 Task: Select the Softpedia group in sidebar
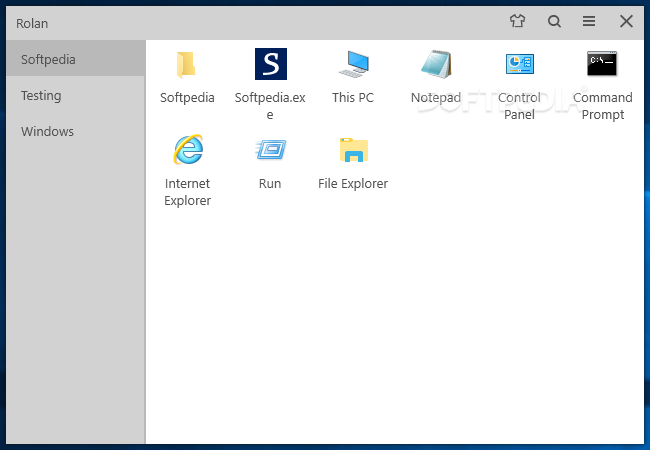[76, 59]
